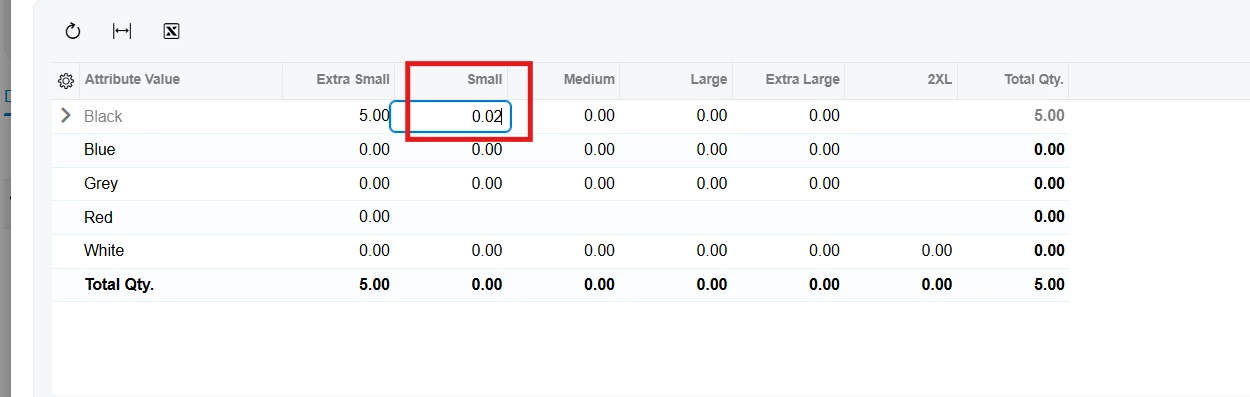Sort by the Attribute Value column header

tap(132, 79)
